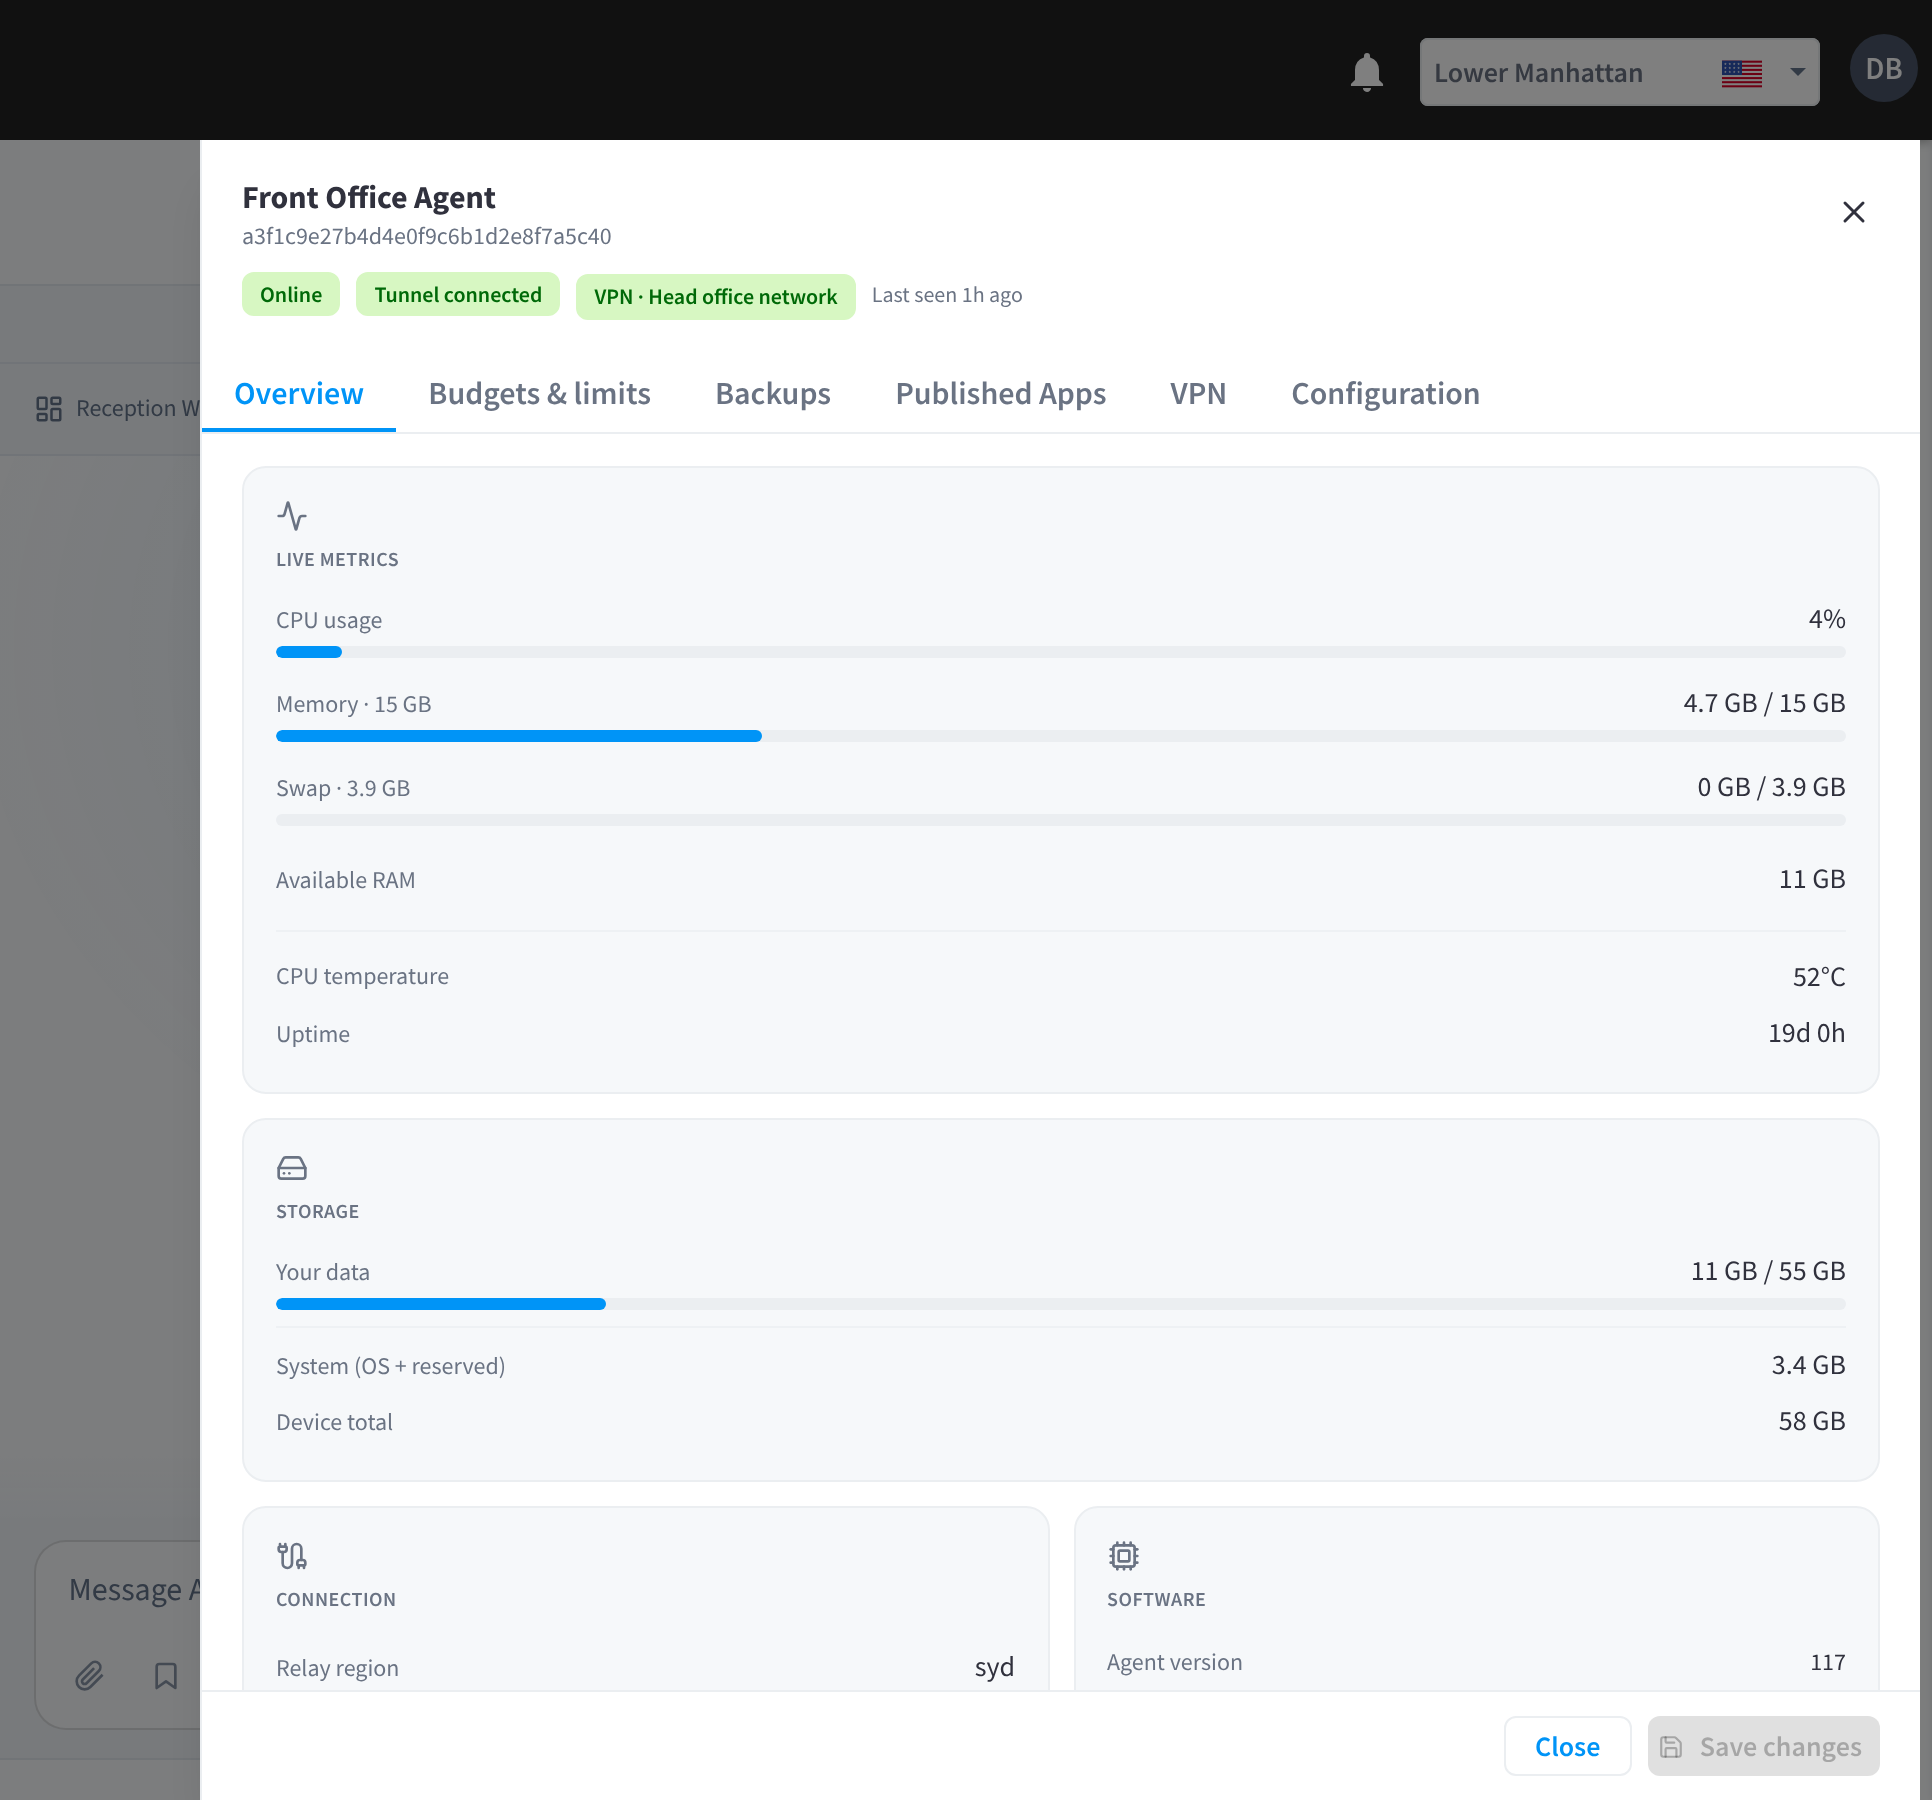1932x1800 pixels.
Task: Click the Online status badge
Action: point(291,294)
